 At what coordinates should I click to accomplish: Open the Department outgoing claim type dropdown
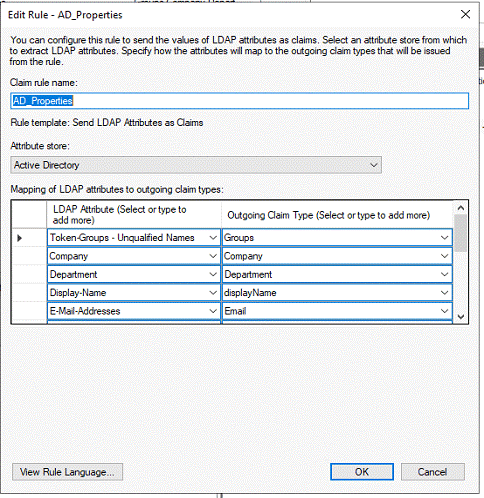pyautogui.click(x=444, y=274)
